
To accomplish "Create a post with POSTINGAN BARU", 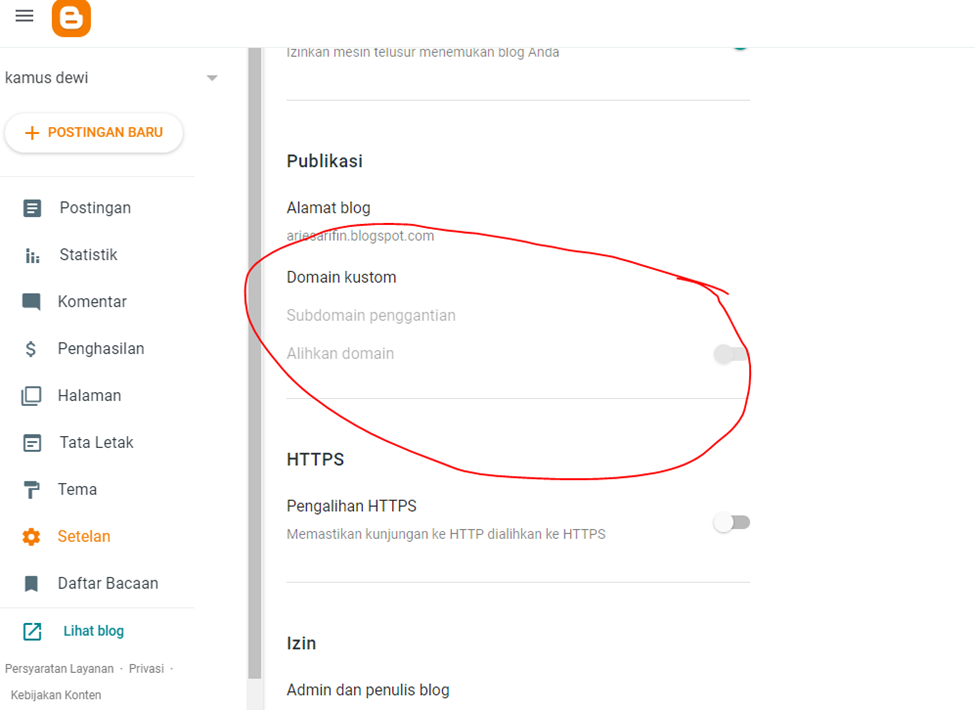I will tap(94, 132).
